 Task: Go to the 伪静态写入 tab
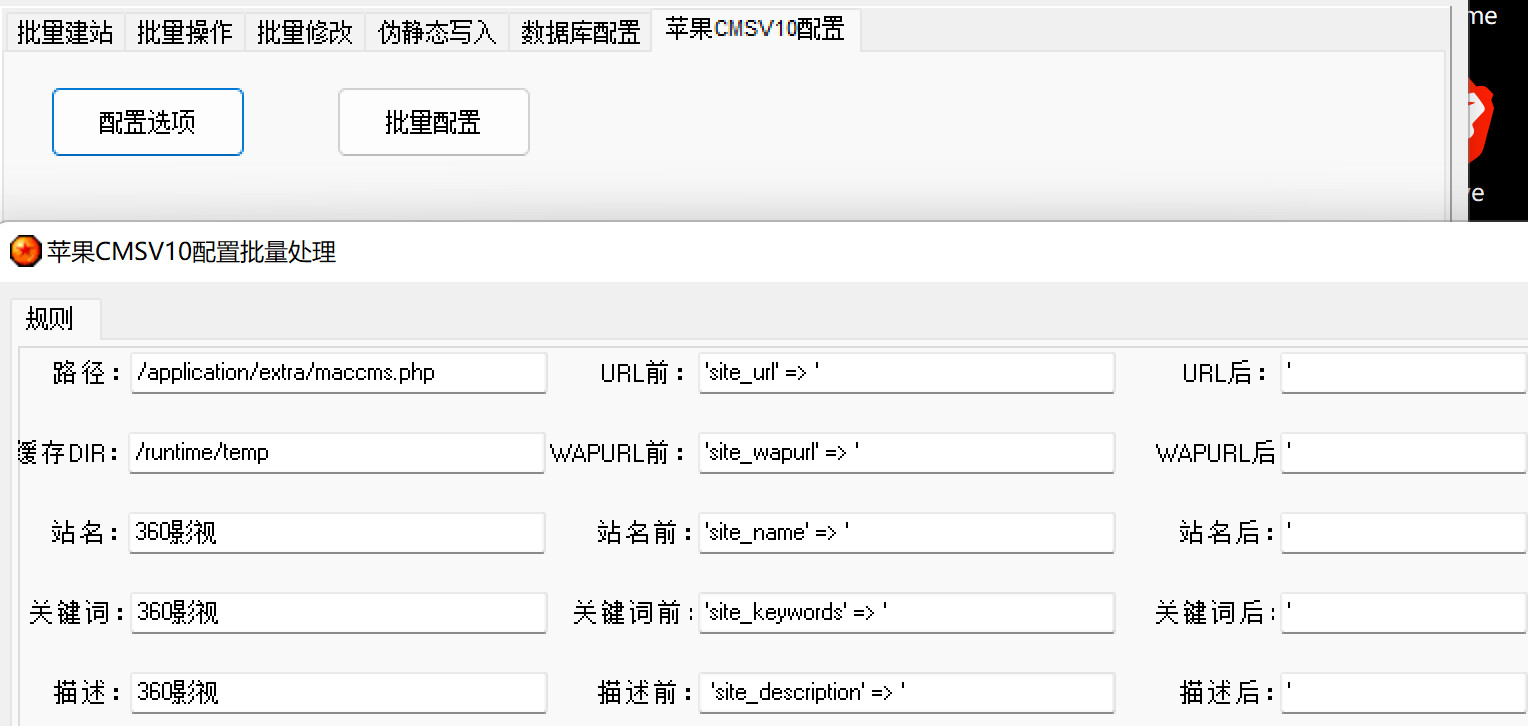[437, 33]
